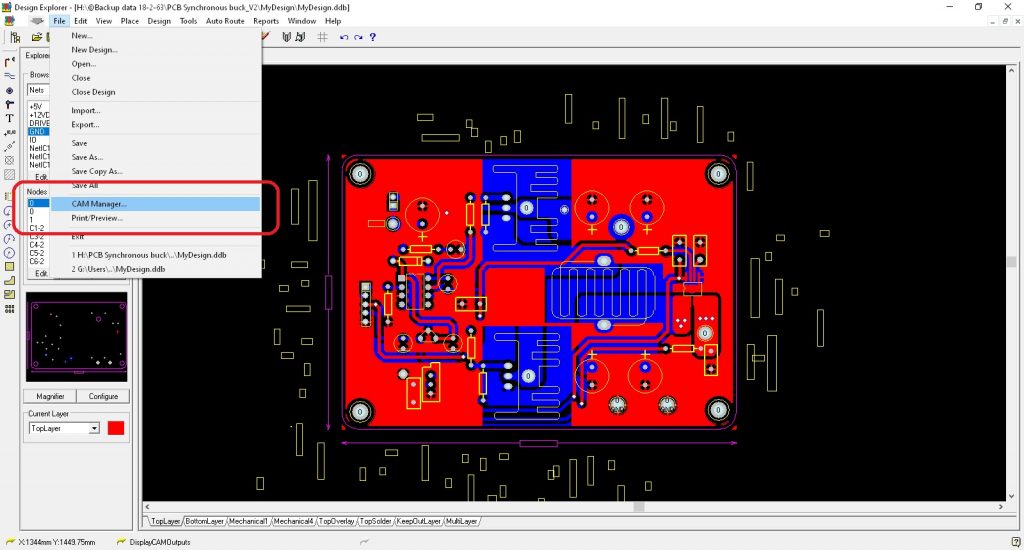The width and height of the screenshot is (1024, 550).
Task: Choose Close Design from the File menu
Action: tap(156, 92)
